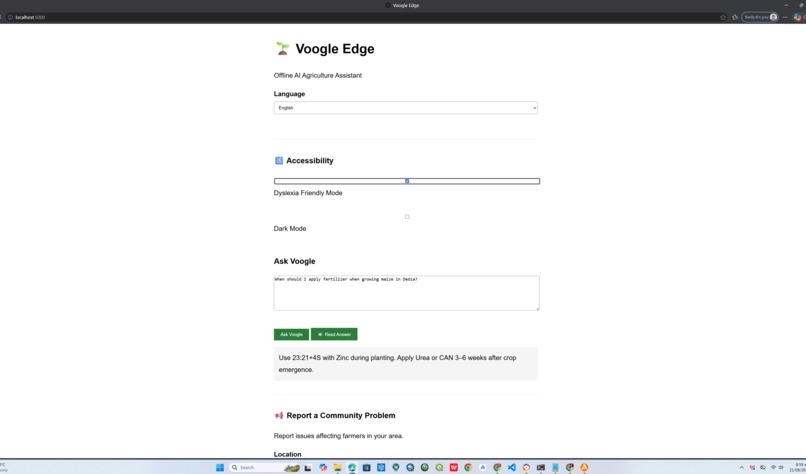Click the Offline AI Agriculture Assistant text
The height and width of the screenshot is (474, 806).
(x=318, y=75)
